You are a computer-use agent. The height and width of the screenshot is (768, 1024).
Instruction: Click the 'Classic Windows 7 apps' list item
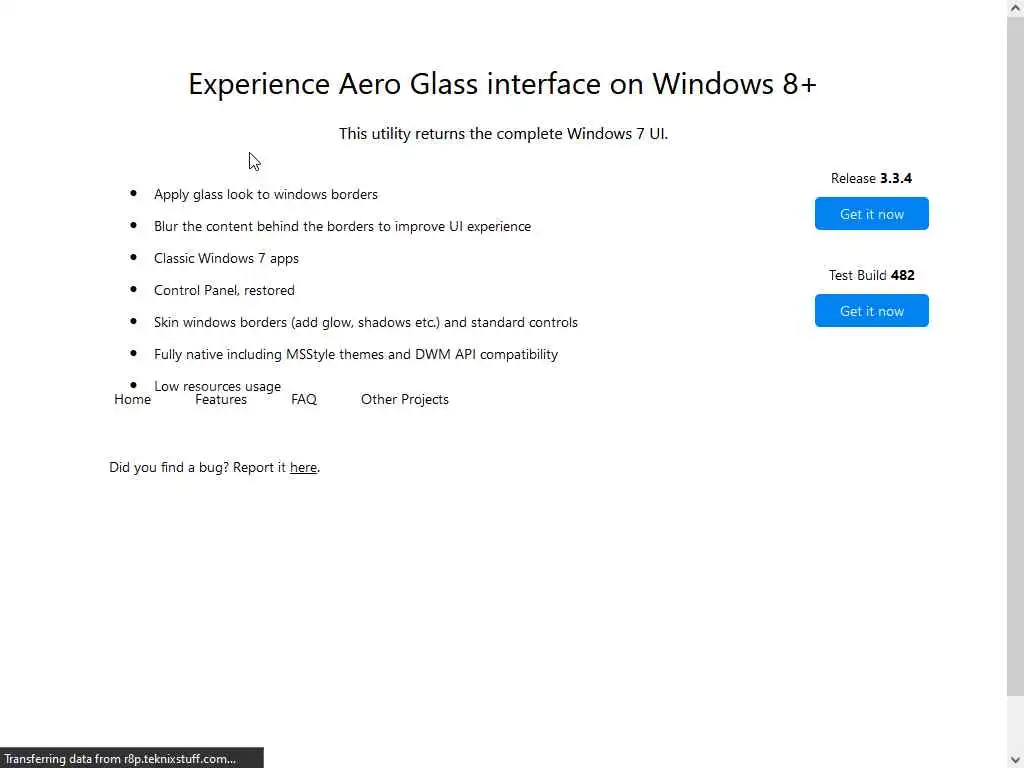click(226, 258)
